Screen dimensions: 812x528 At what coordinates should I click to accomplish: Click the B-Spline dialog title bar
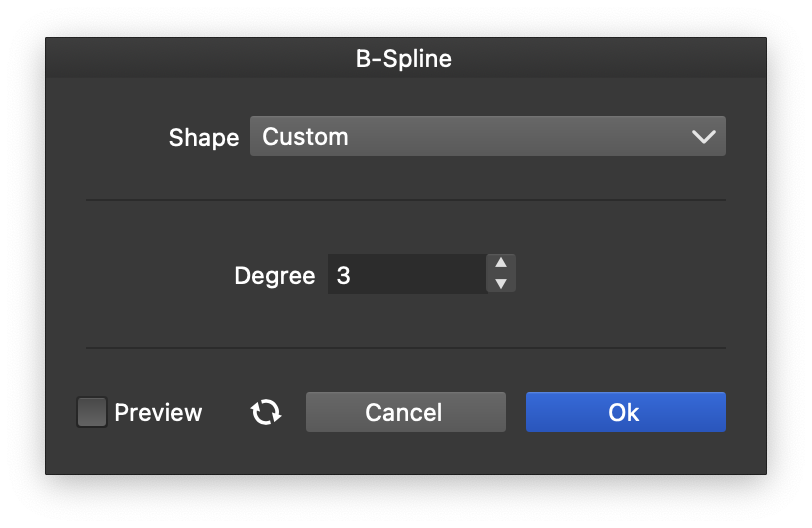coord(404,59)
